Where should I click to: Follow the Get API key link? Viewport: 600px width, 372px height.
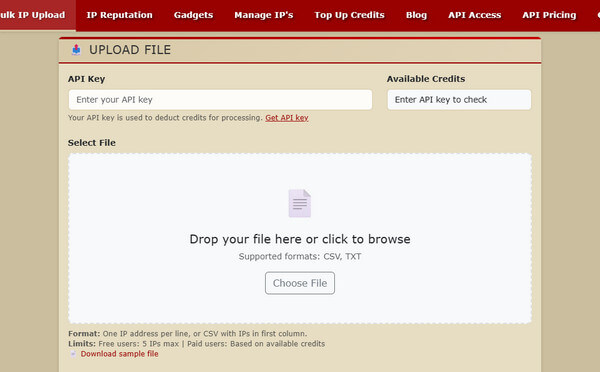pyautogui.click(x=287, y=118)
